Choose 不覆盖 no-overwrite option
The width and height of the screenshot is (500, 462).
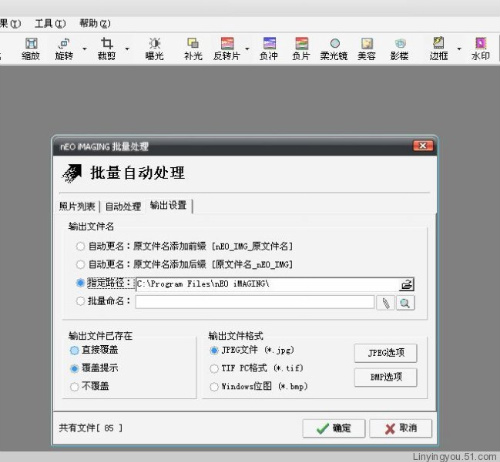click(x=74, y=387)
